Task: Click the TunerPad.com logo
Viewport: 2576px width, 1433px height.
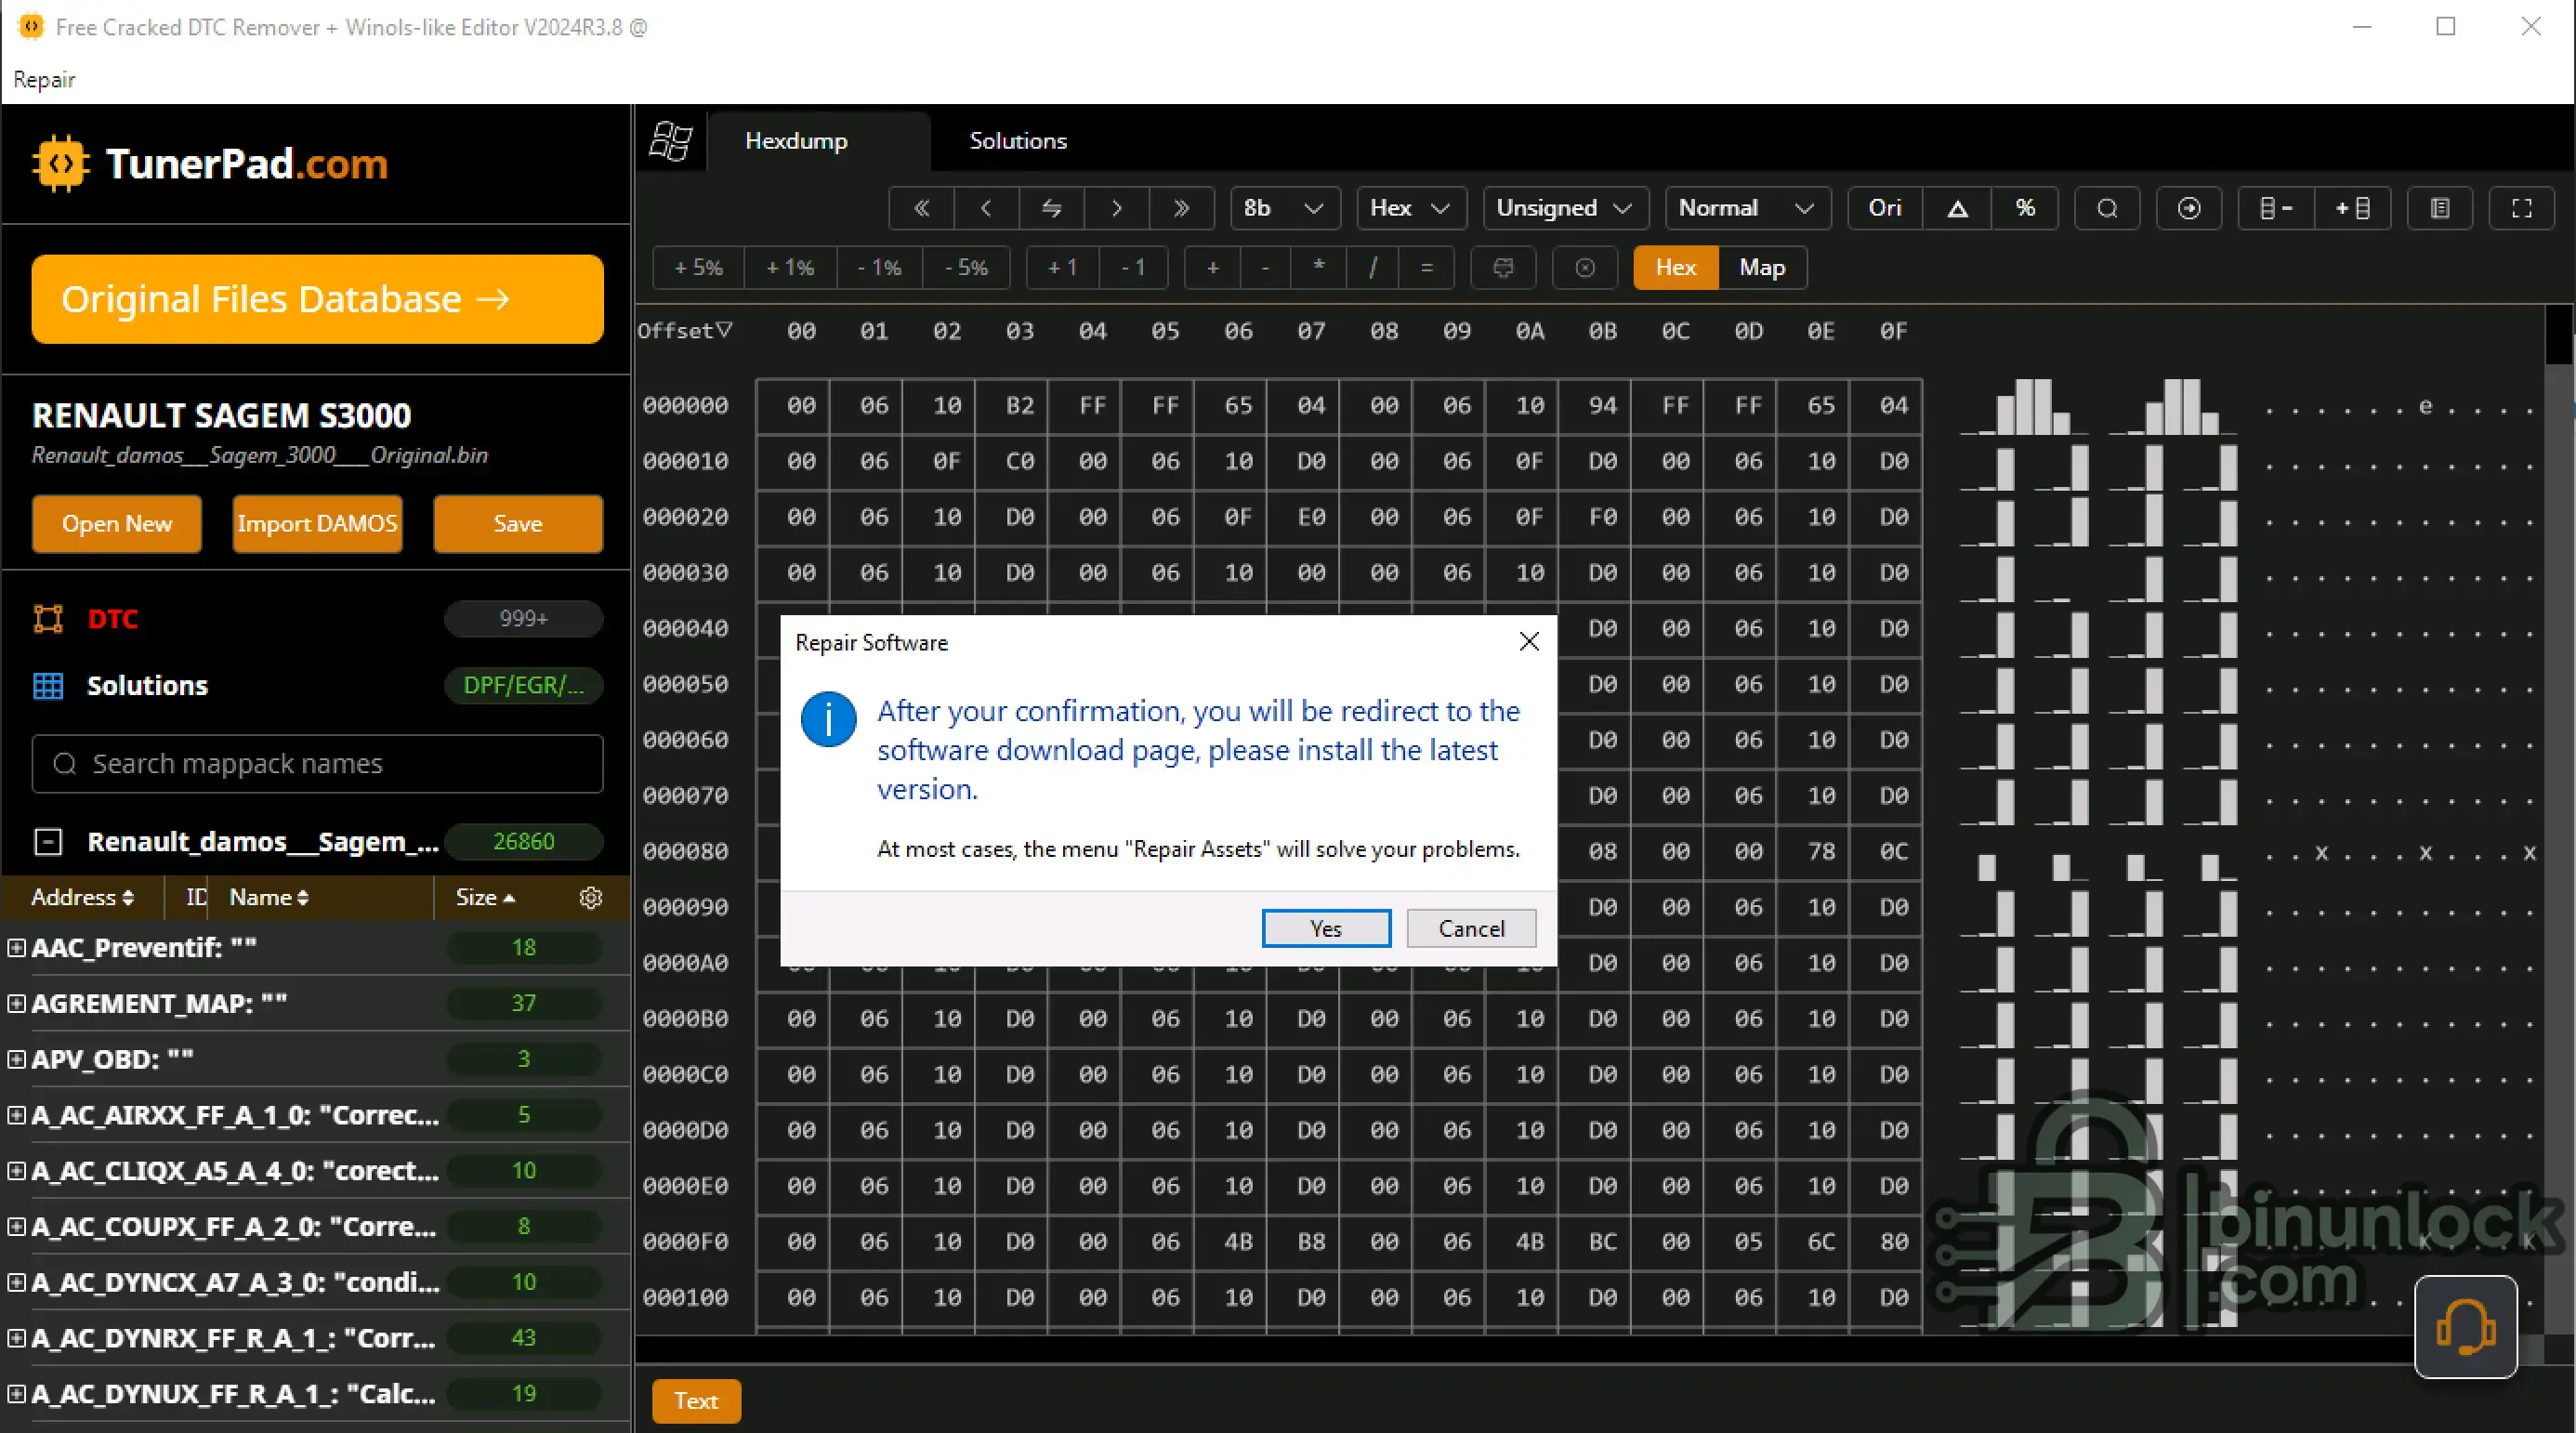Action: coord(210,164)
